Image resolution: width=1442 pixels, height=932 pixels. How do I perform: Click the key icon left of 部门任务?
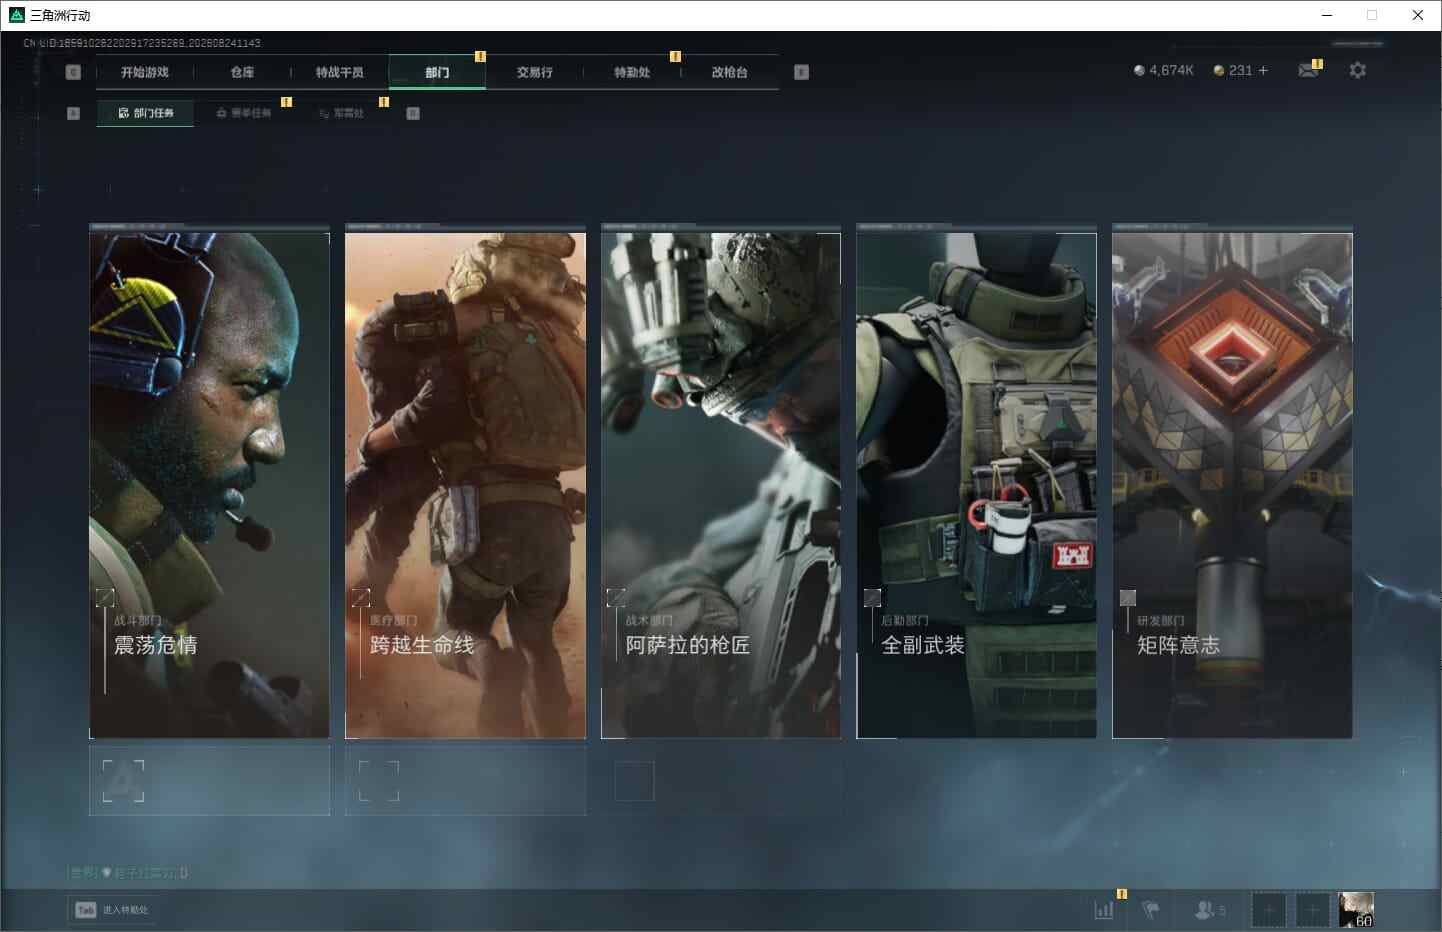pyautogui.click(x=73, y=113)
